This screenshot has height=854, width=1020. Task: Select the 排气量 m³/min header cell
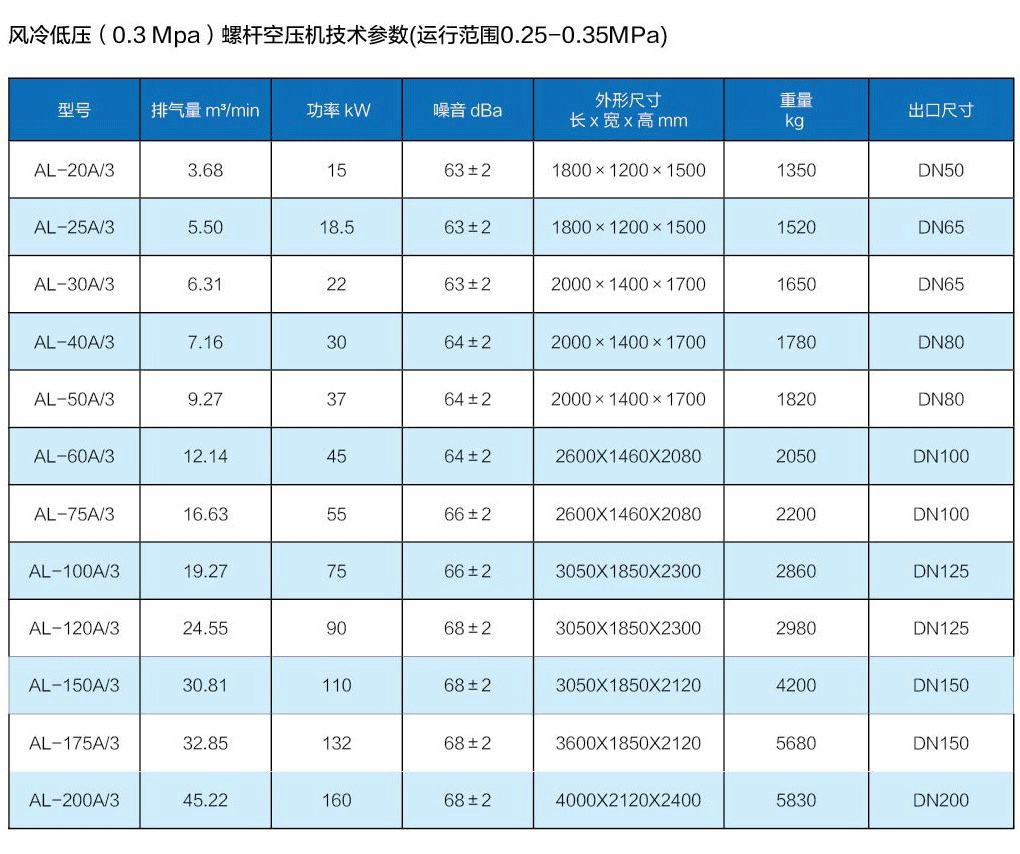pos(205,110)
